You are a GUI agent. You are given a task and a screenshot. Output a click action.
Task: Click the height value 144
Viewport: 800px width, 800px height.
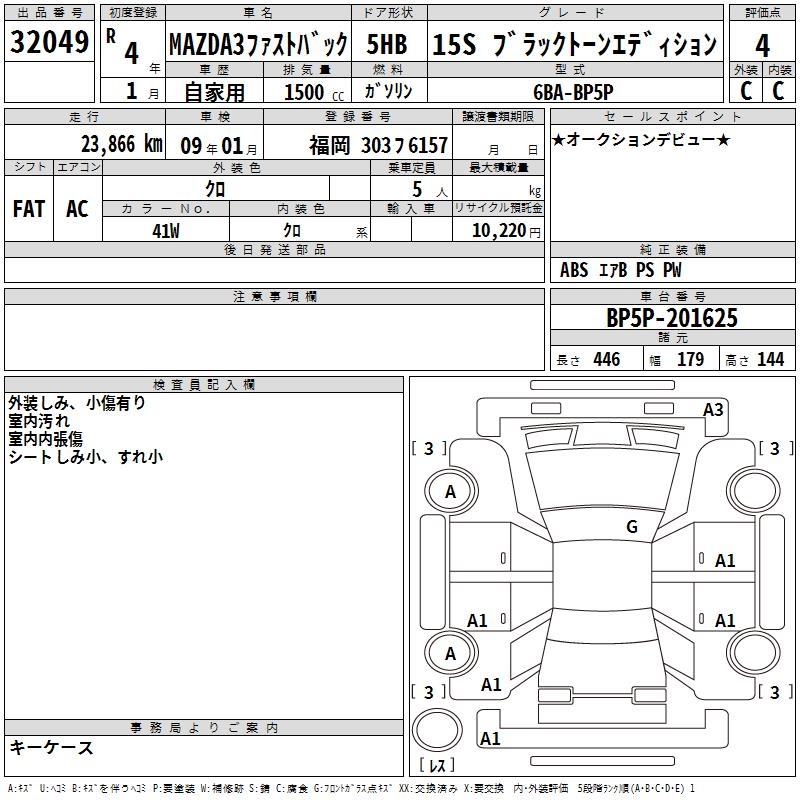[770, 360]
